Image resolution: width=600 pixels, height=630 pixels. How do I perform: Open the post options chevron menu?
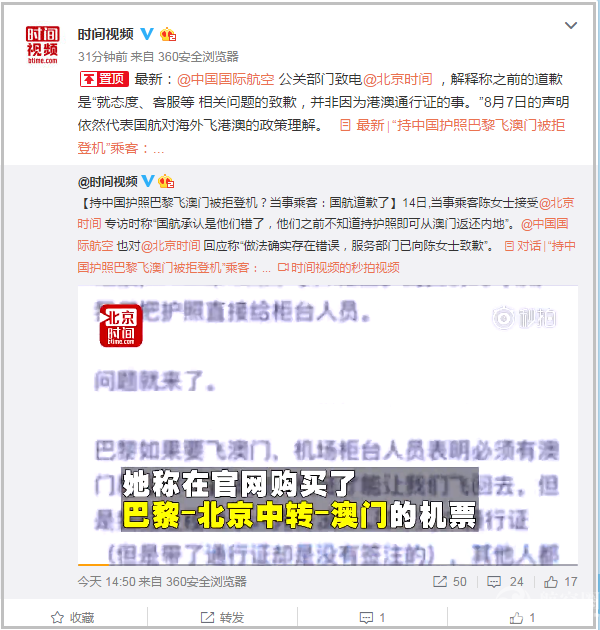point(571,26)
